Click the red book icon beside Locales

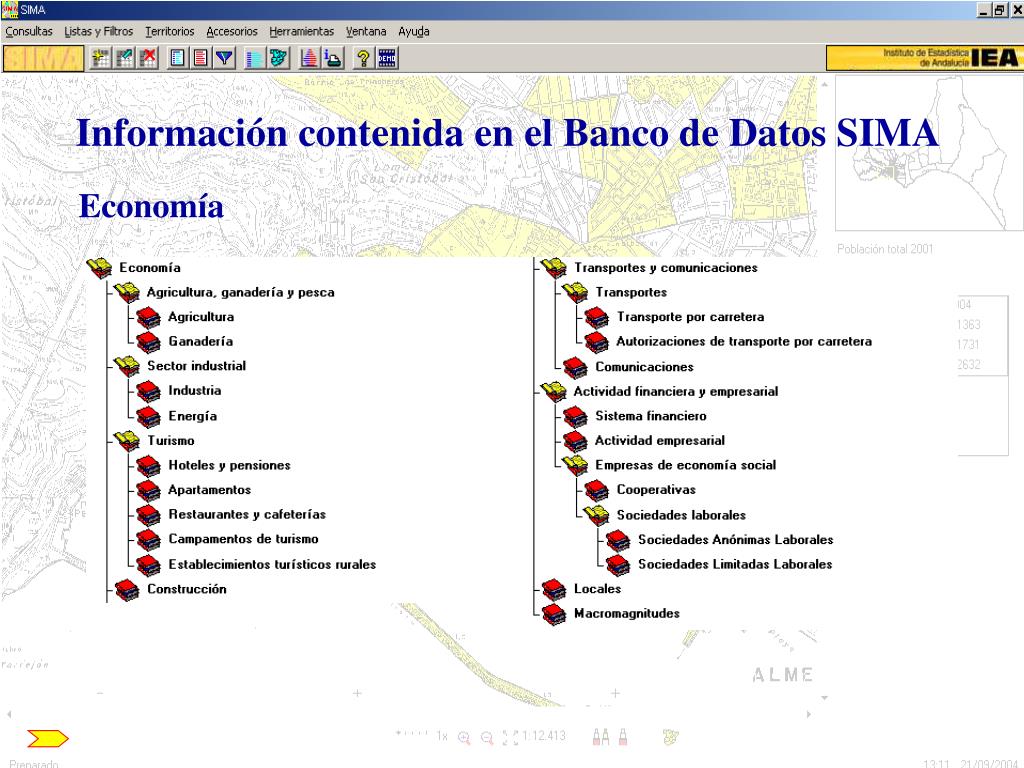[x=554, y=589]
